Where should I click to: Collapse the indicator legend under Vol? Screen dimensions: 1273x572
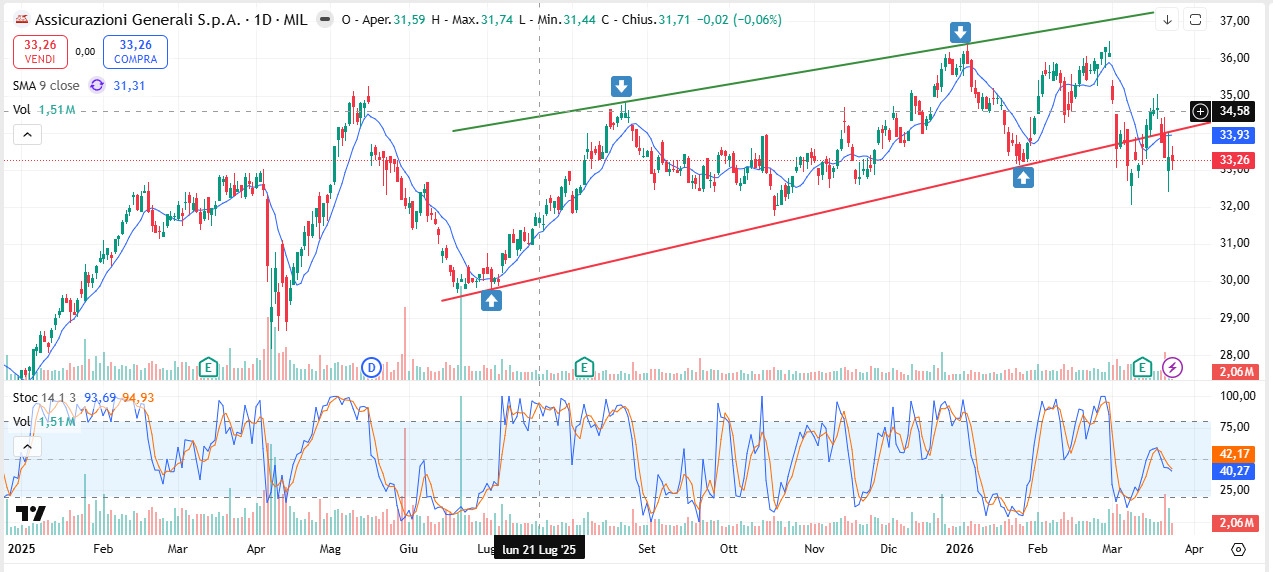coord(26,135)
